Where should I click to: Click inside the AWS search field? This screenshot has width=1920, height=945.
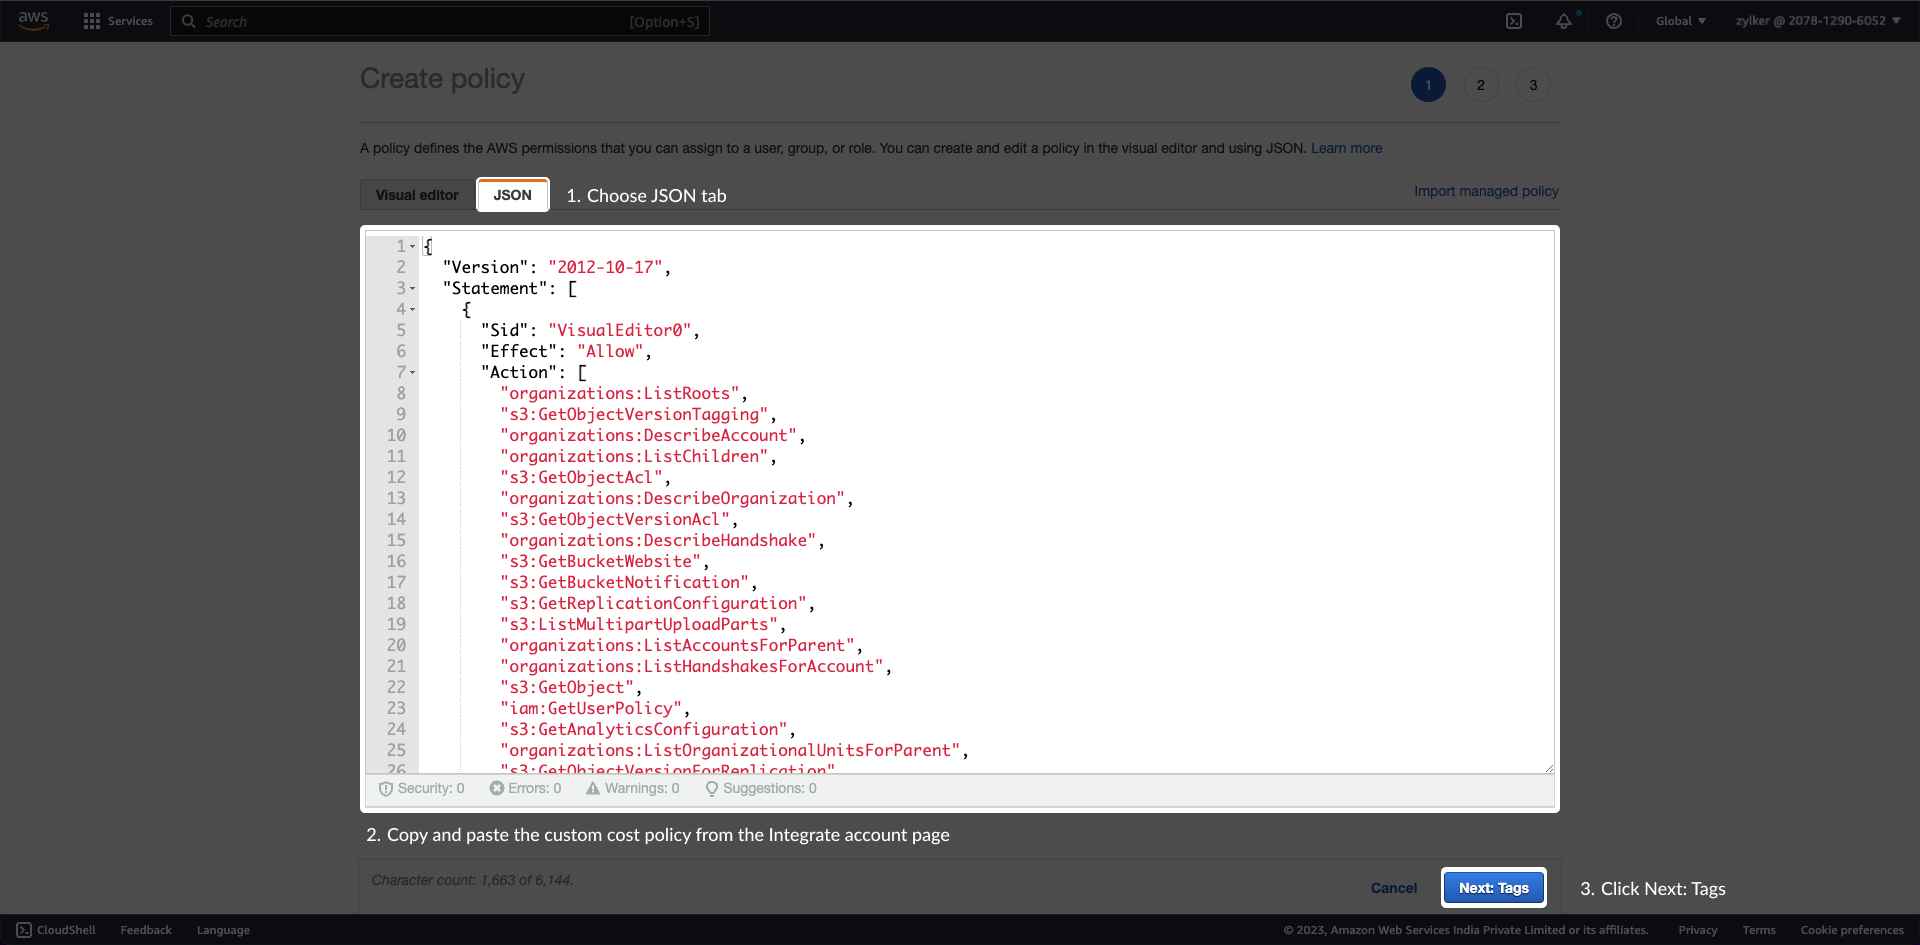tap(440, 21)
